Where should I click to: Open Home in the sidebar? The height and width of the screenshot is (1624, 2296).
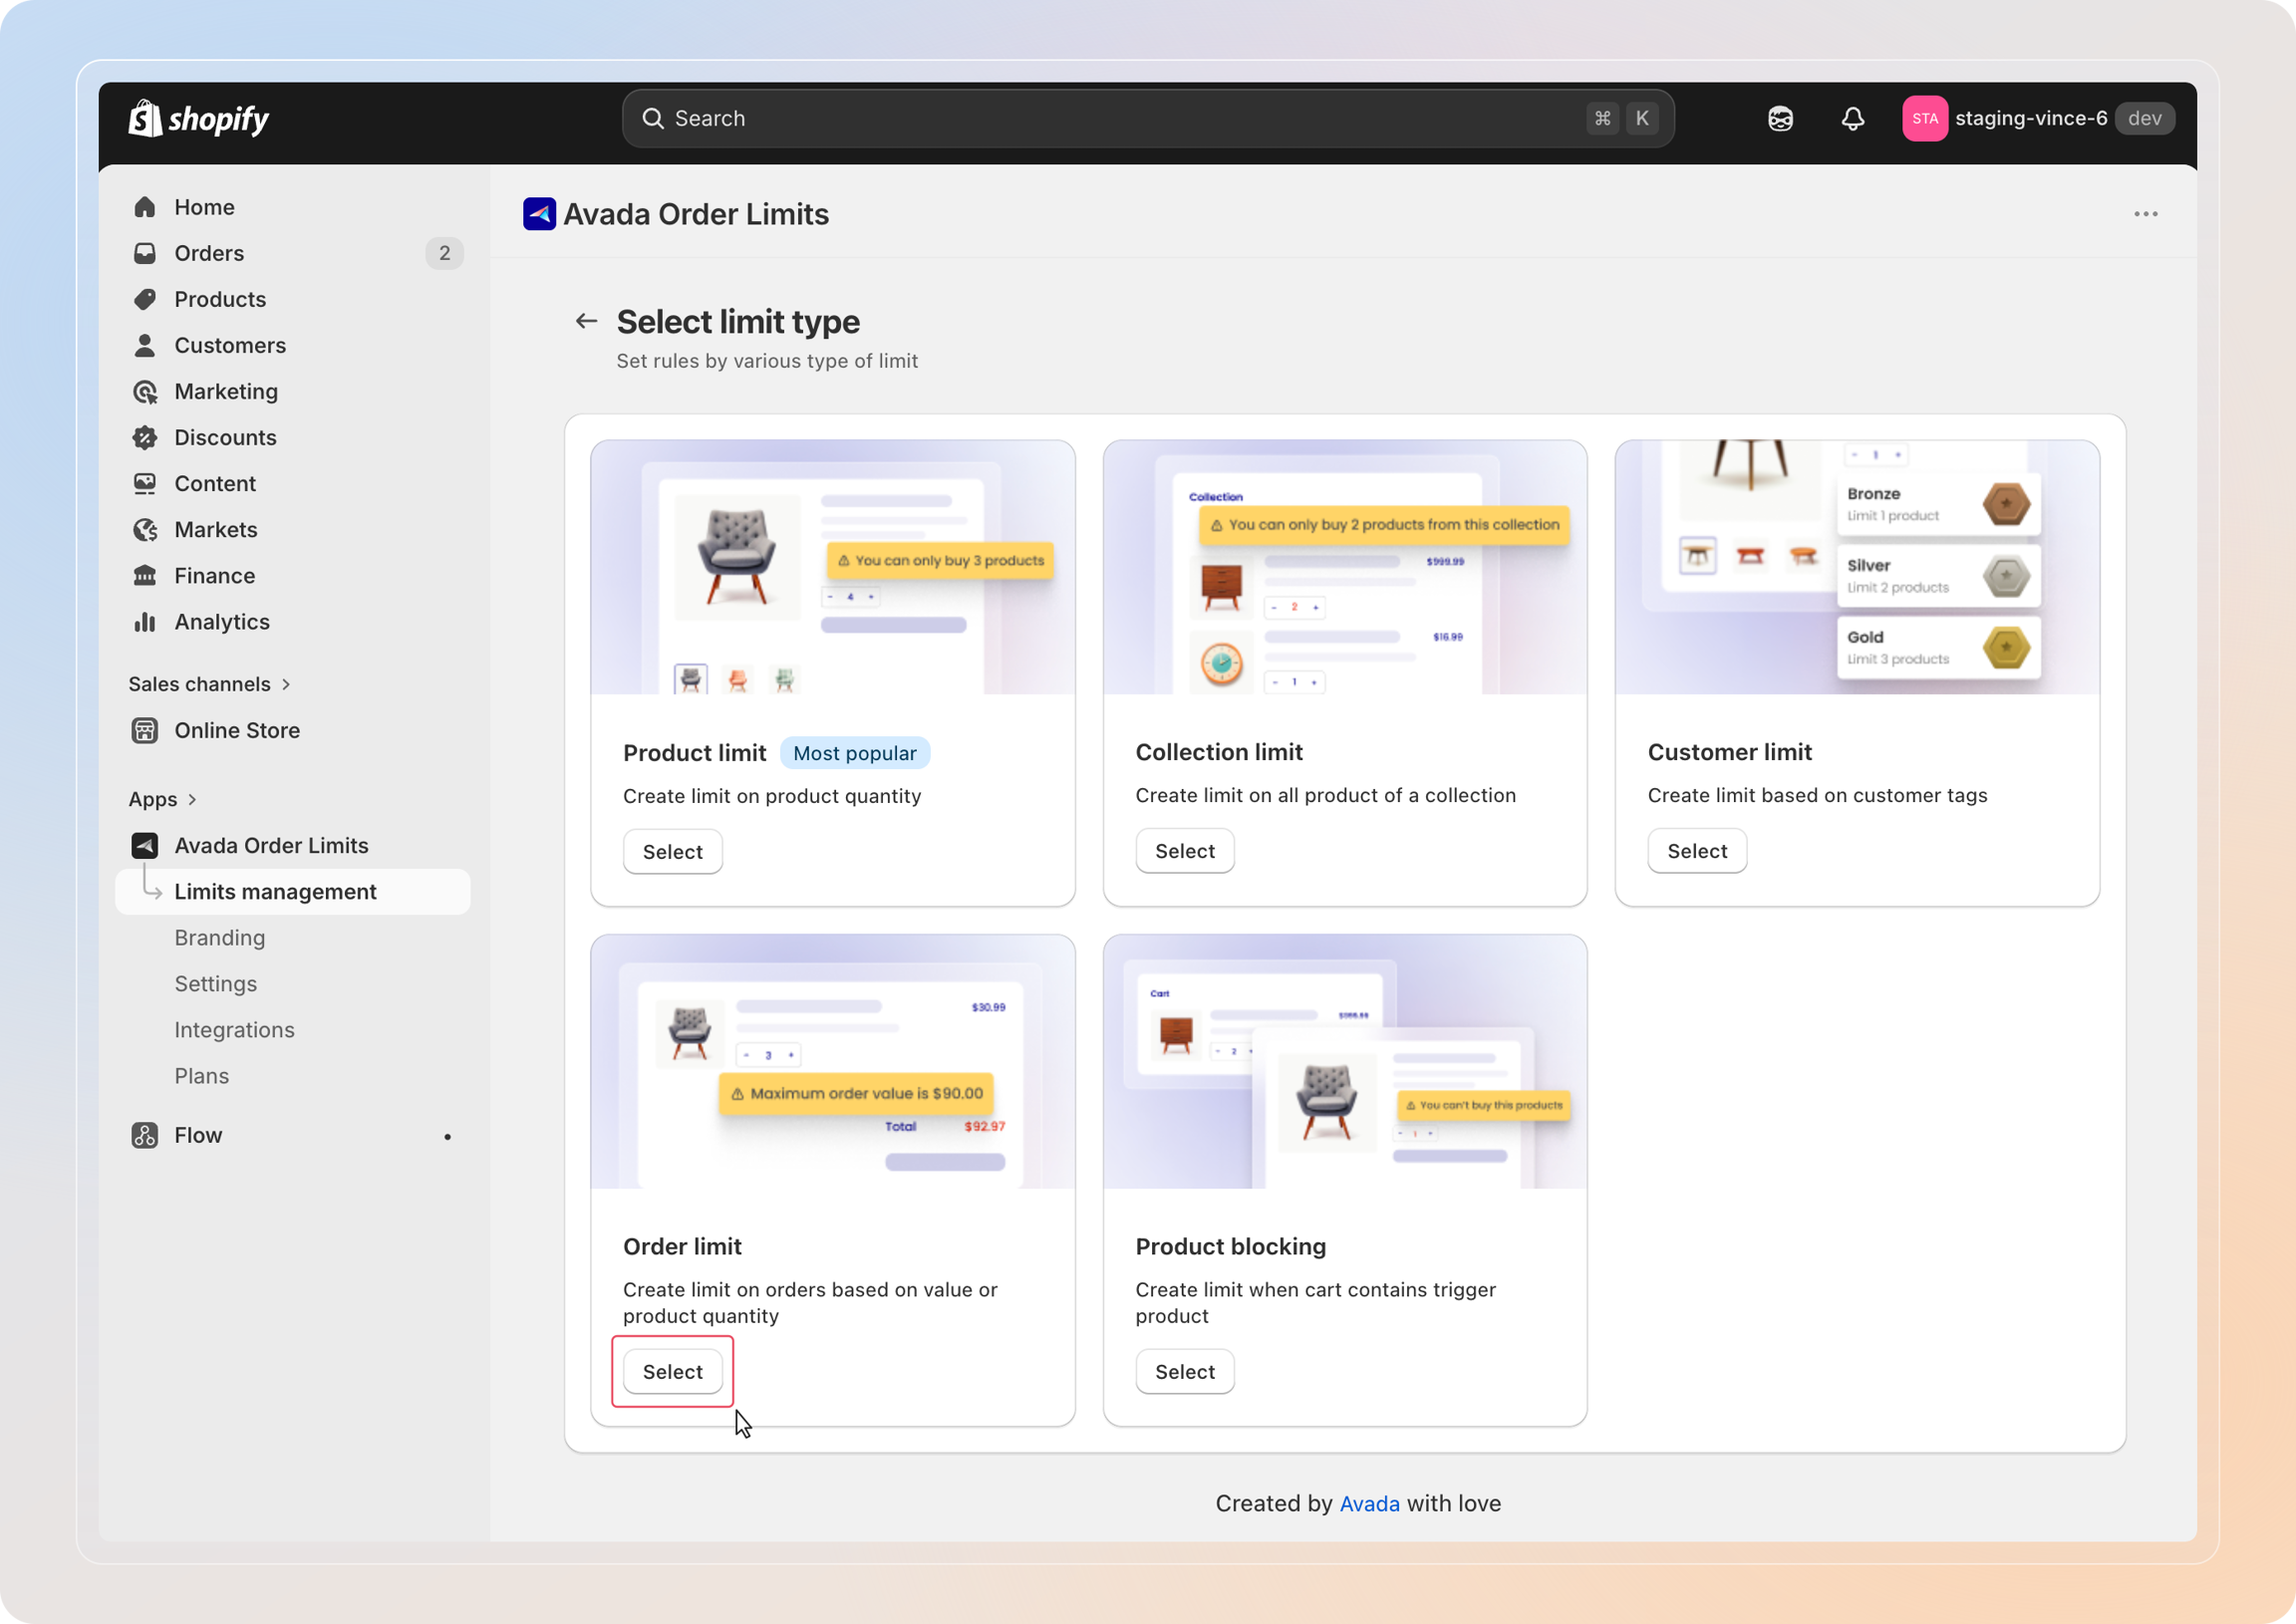tap(292, 207)
